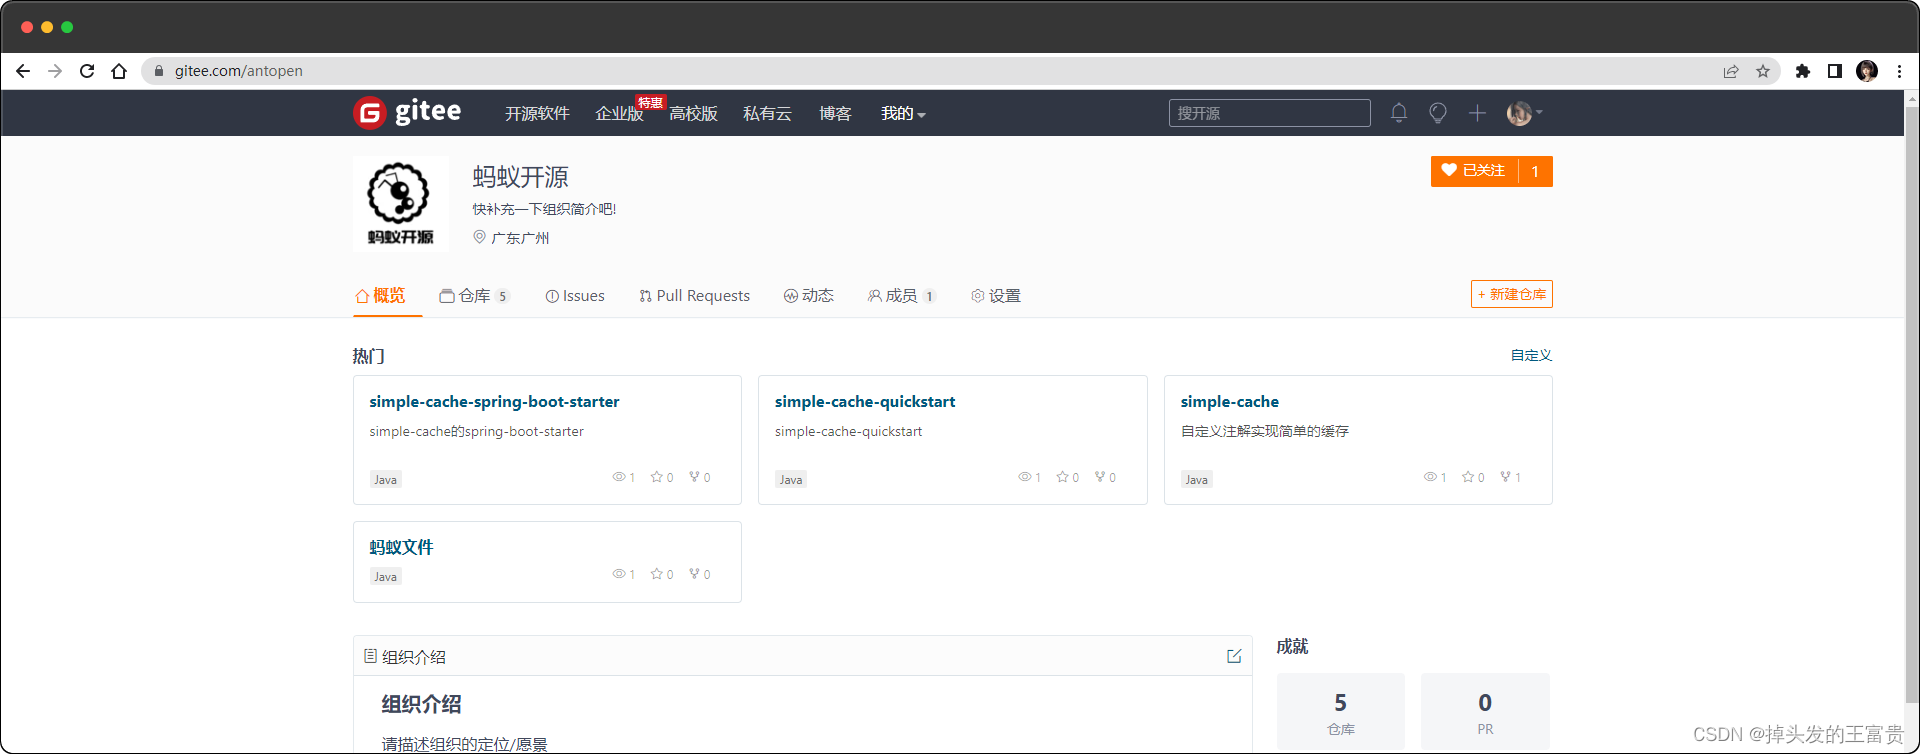Open 企业版 in the navigation bar
1920x754 pixels.
pyautogui.click(x=619, y=114)
